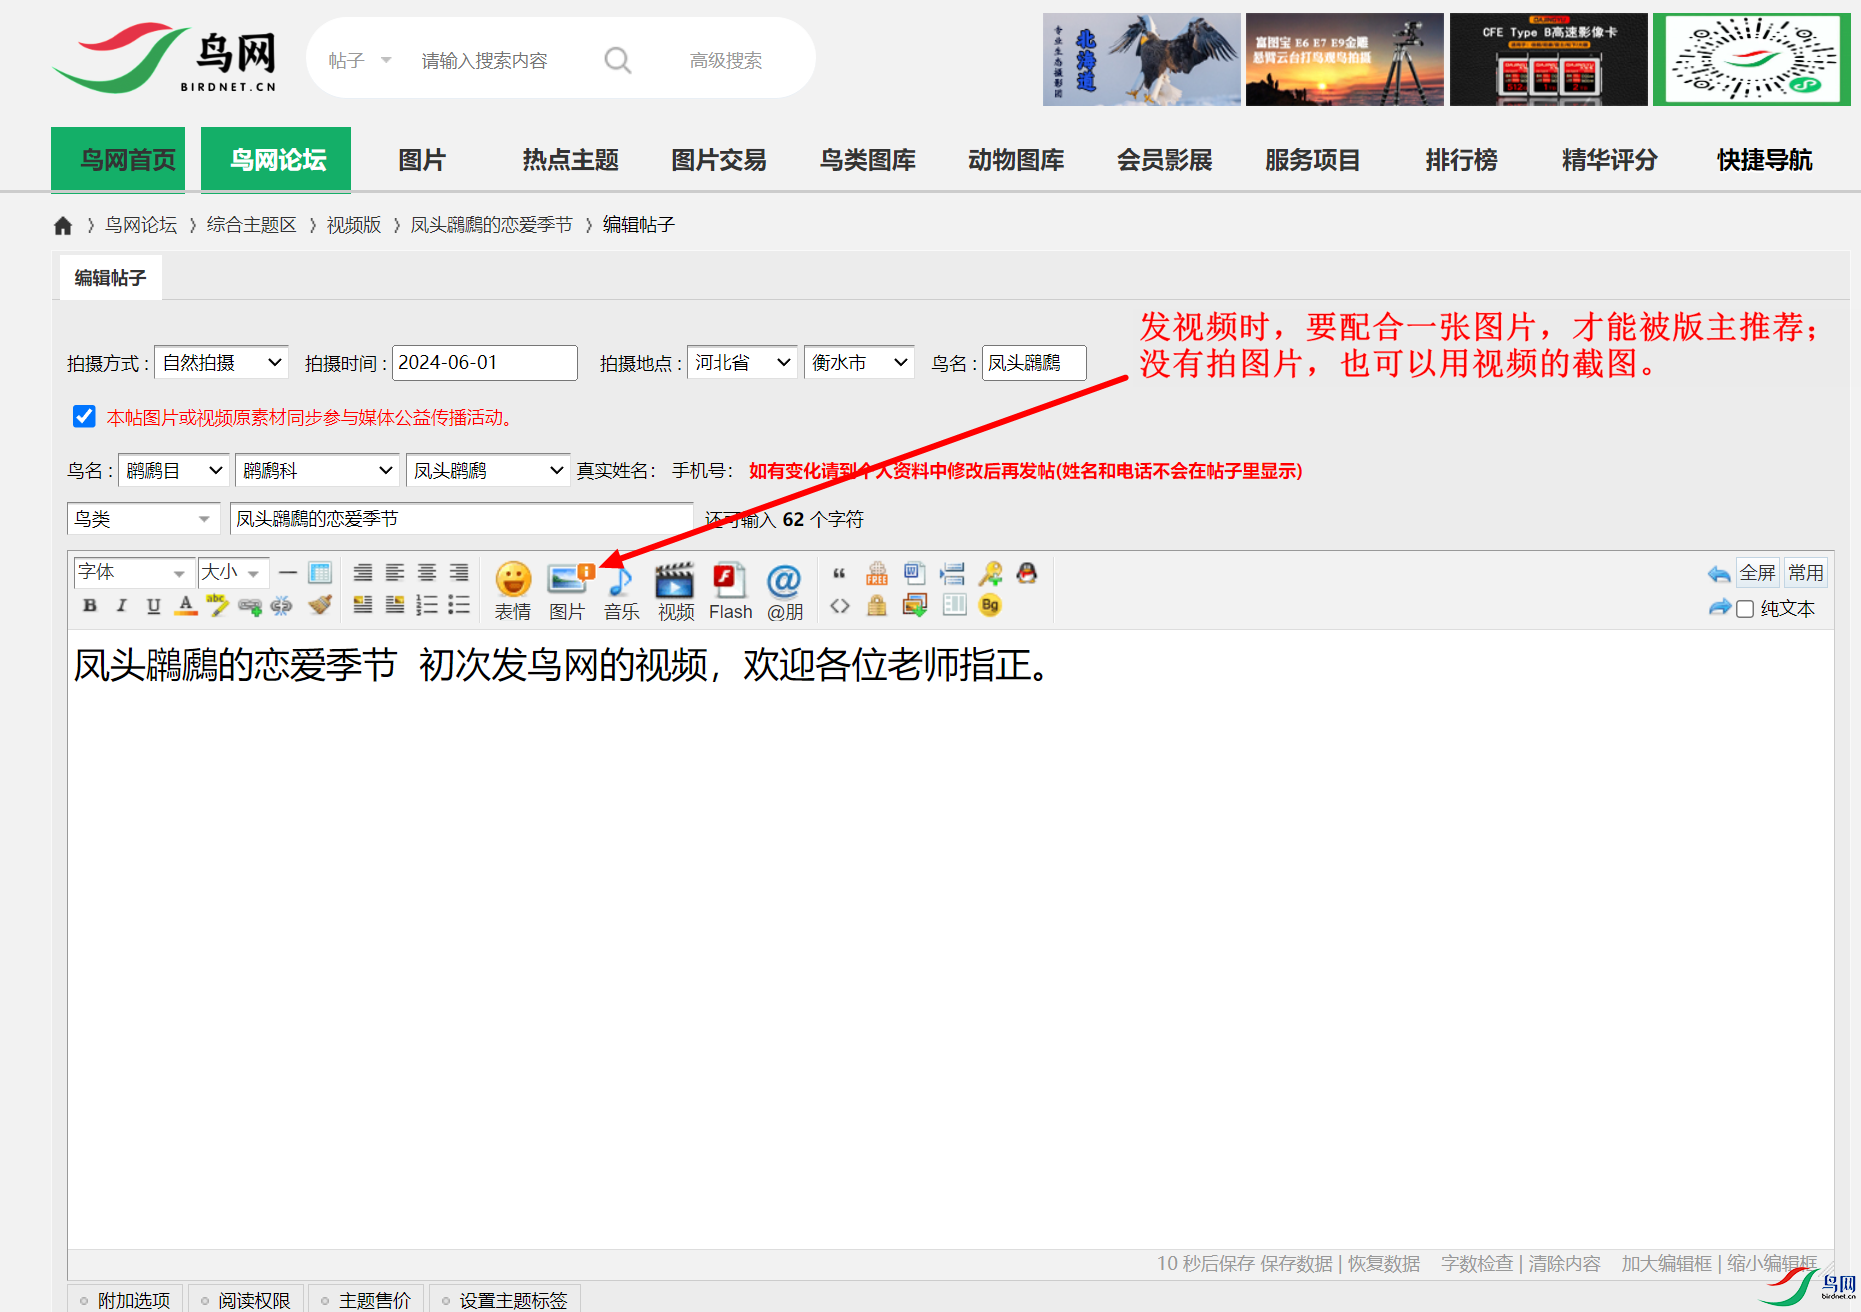The image size is (1861, 1312).
Task: Click the 清除内容 clear content link
Action: click(x=1564, y=1264)
